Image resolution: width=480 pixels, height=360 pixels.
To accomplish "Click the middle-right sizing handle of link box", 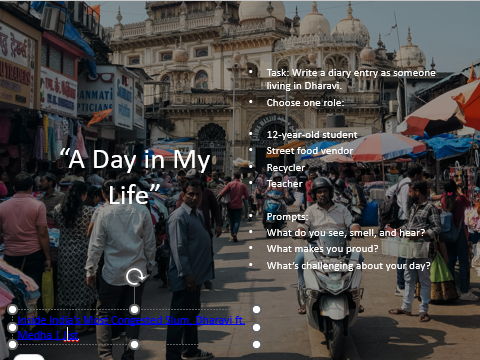I will pyautogui.click(x=256, y=327).
